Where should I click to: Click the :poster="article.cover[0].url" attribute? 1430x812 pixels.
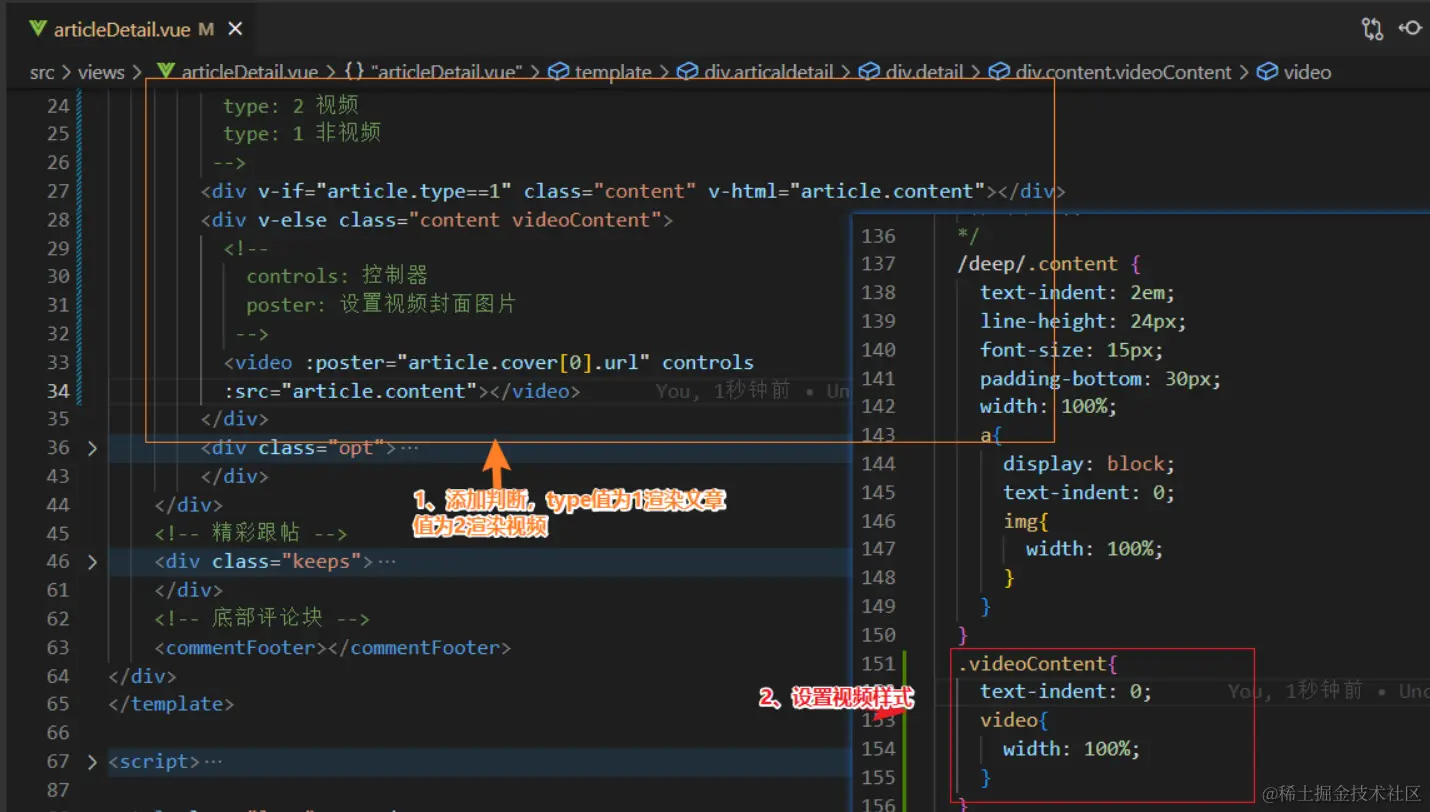tap(477, 362)
